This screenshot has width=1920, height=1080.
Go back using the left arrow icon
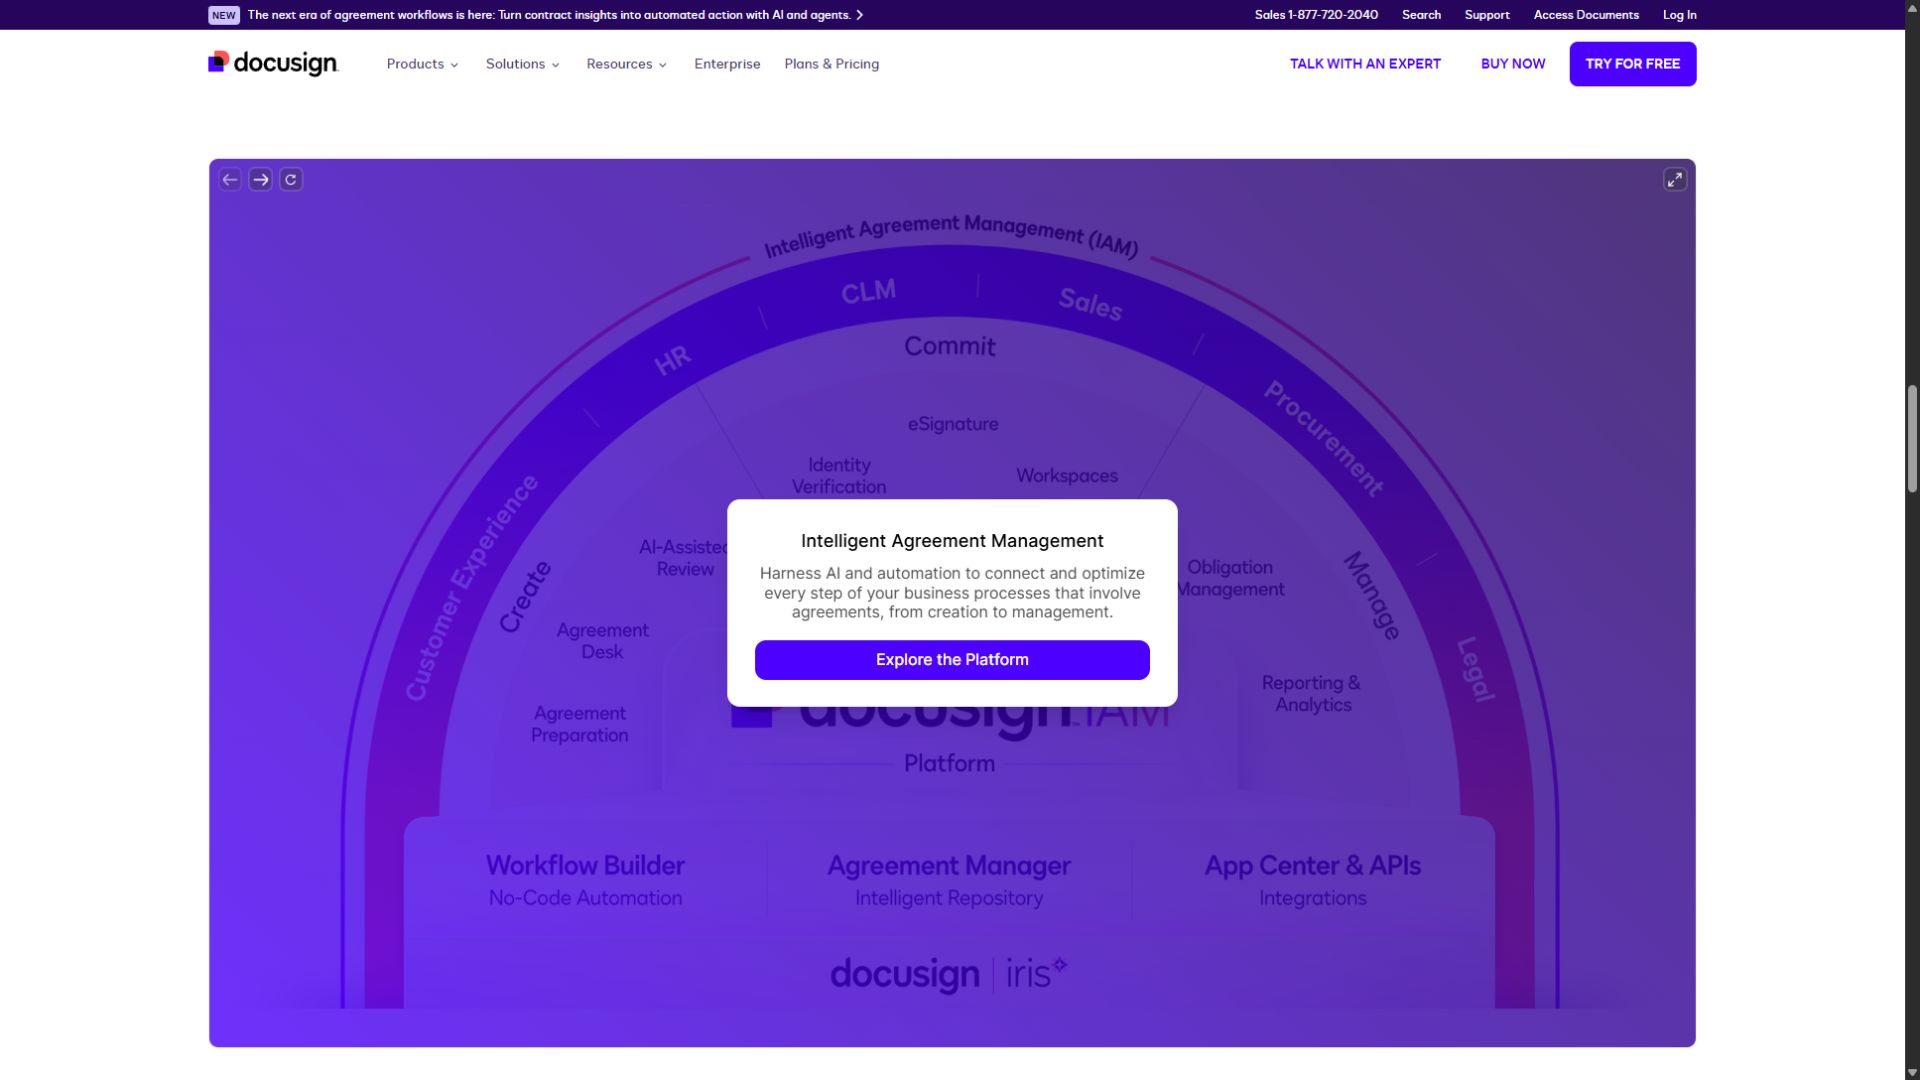[230, 180]
